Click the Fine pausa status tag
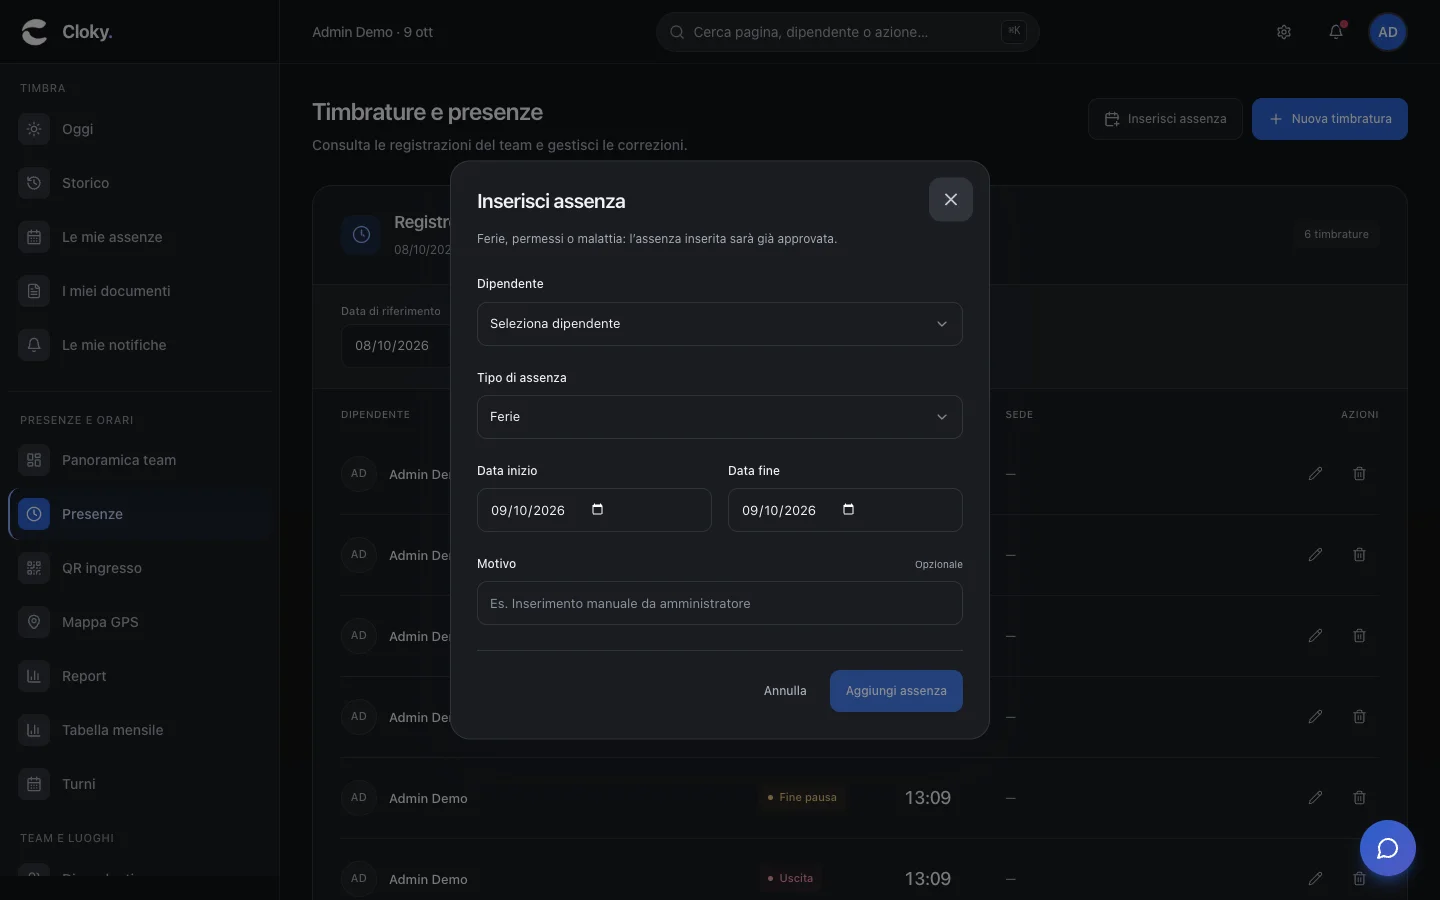1440x900 pixels. 801,798
